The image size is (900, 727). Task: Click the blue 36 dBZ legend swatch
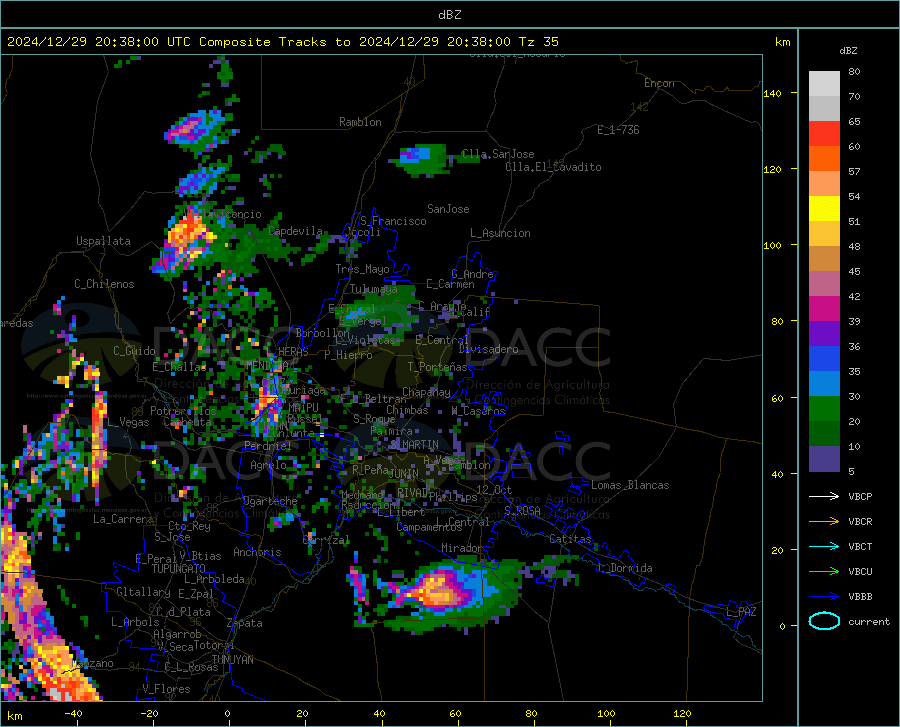[824, 359]
